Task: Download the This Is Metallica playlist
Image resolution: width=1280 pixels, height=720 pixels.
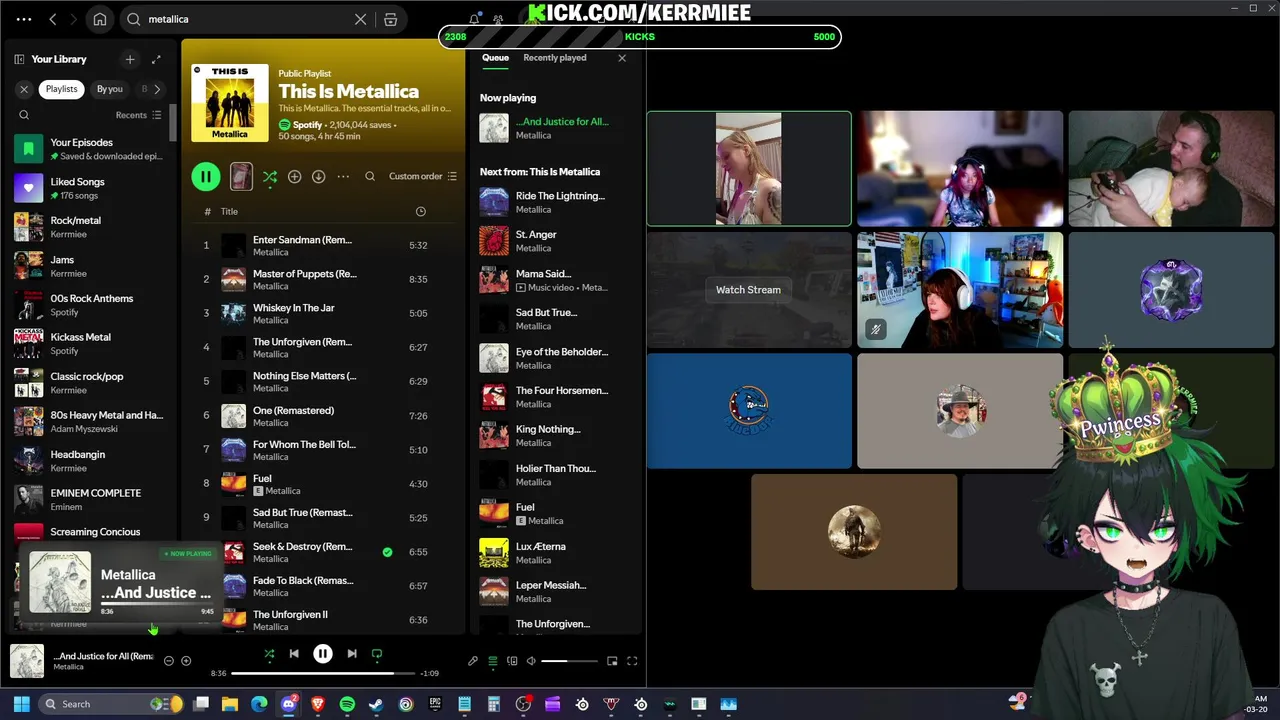Action: click(318, 176)
